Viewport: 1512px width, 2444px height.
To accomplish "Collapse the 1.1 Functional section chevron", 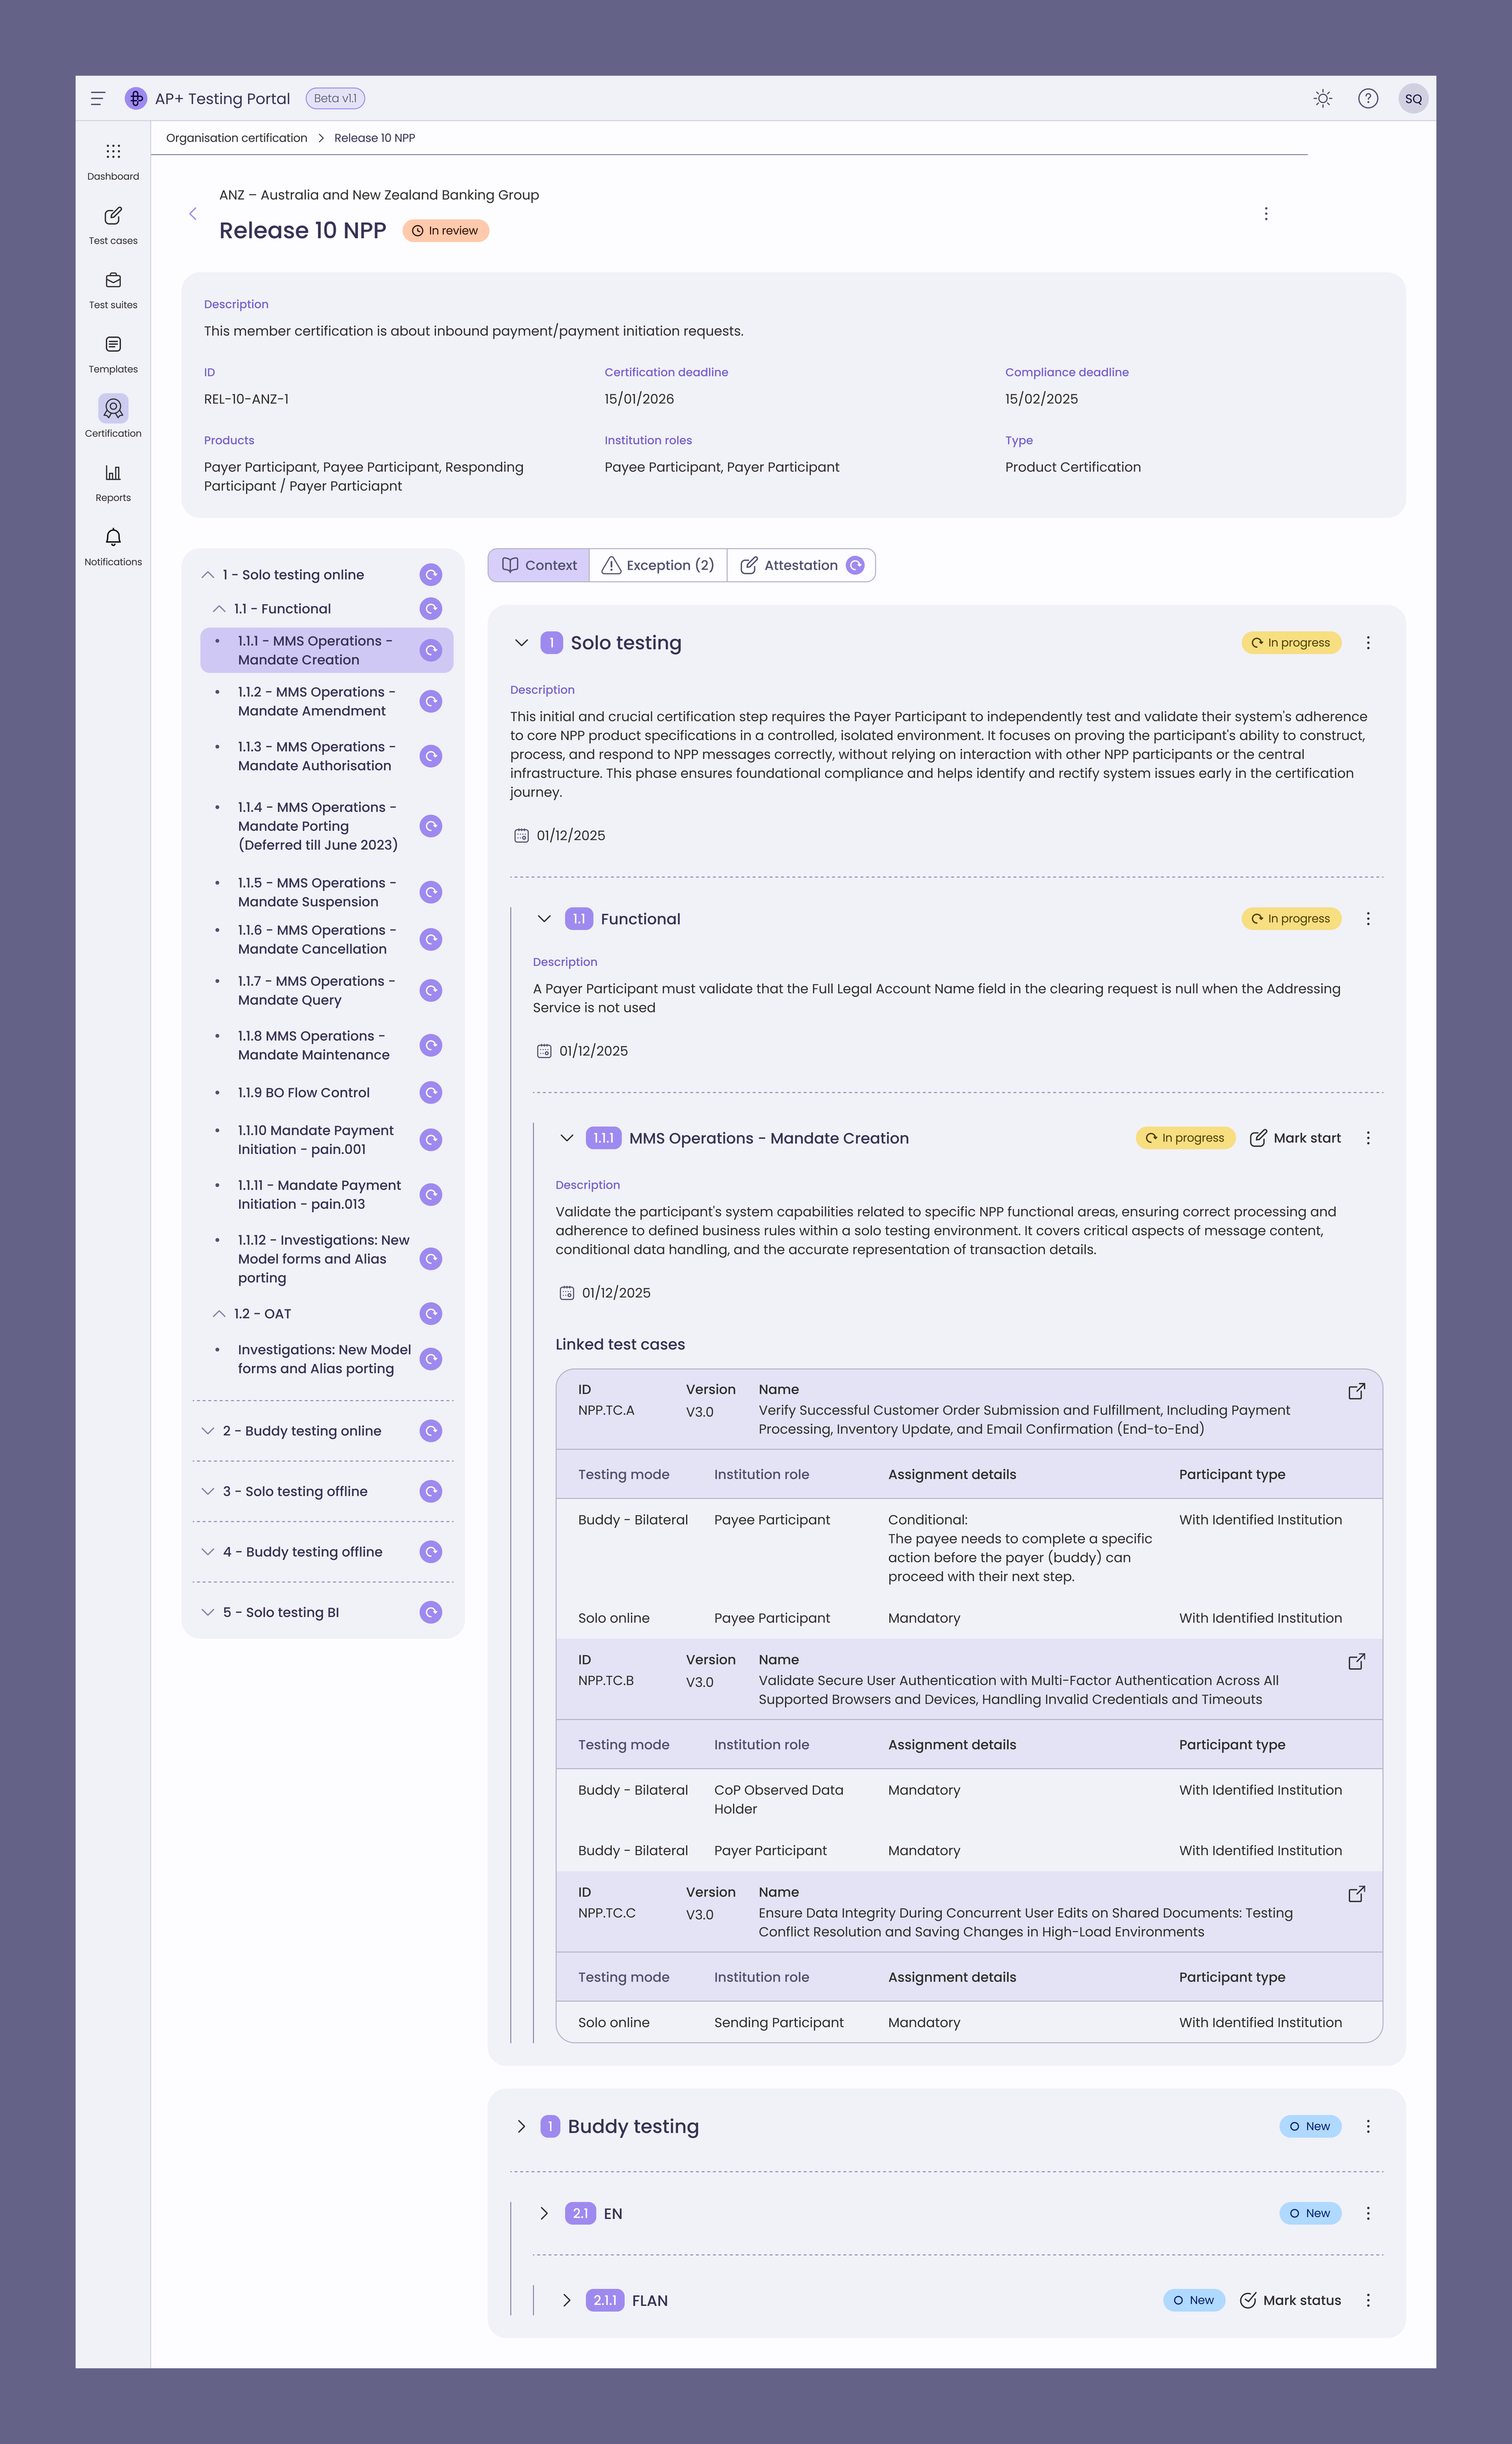I will tap(544, 919).
